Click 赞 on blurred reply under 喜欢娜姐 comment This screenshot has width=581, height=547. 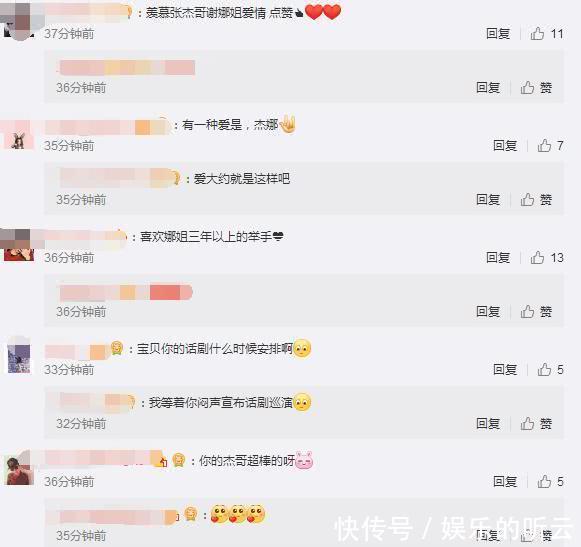coord(536,312)
